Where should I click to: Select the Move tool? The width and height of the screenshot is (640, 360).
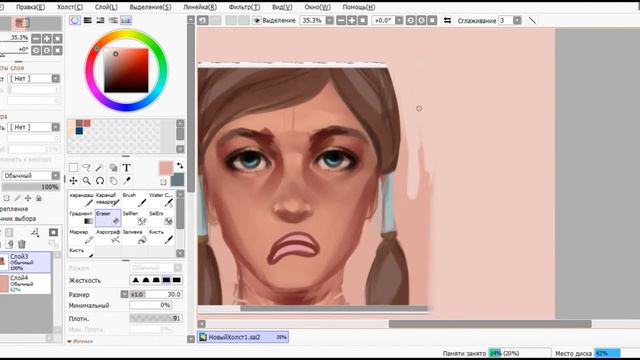[73, 181]
